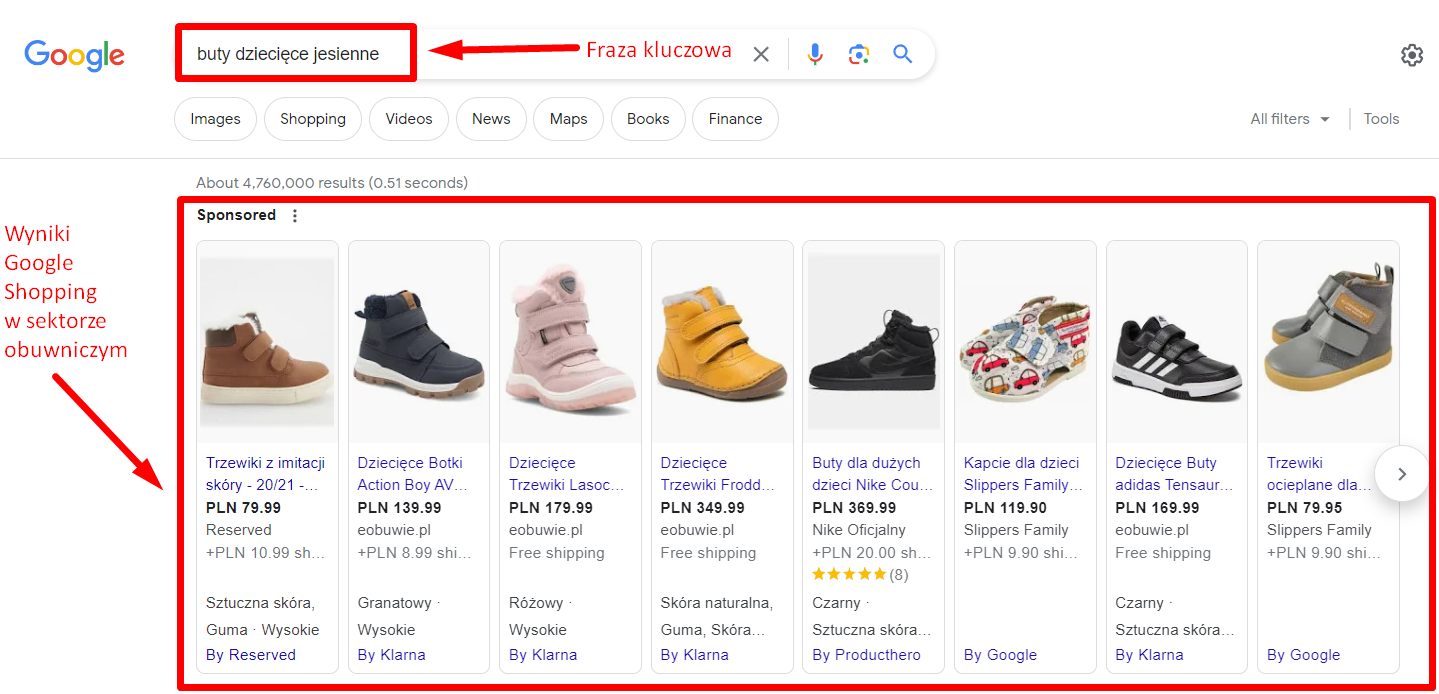This screenshot has height=694, width=1439.
Task: Open the pink Lasocki boot image
Action: click(570, 342)
